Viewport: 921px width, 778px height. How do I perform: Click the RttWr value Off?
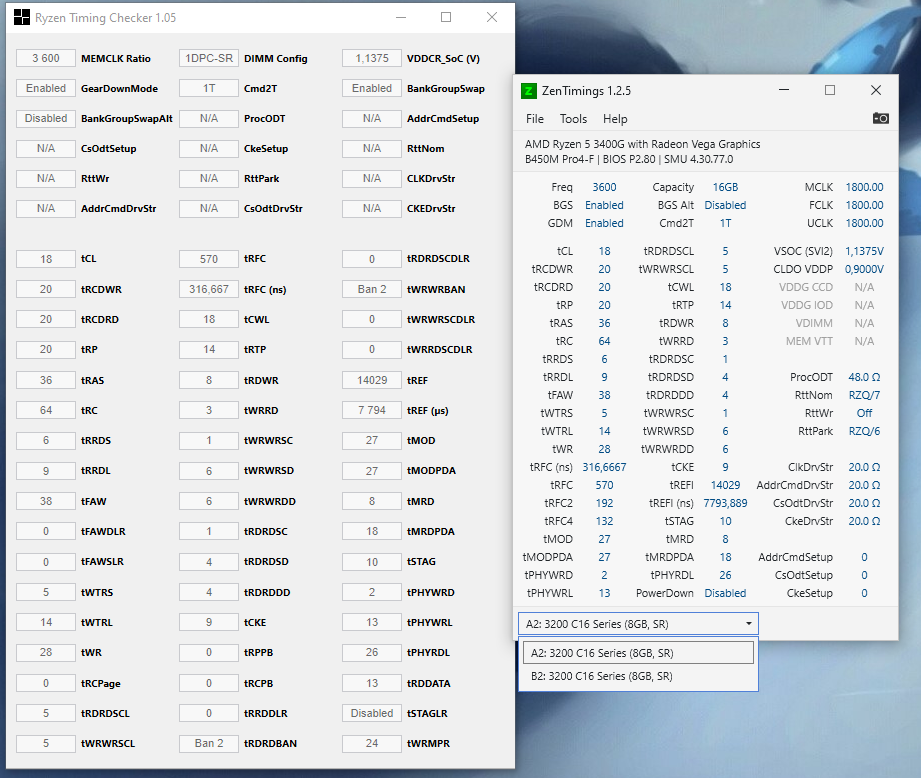click(864, 413)
